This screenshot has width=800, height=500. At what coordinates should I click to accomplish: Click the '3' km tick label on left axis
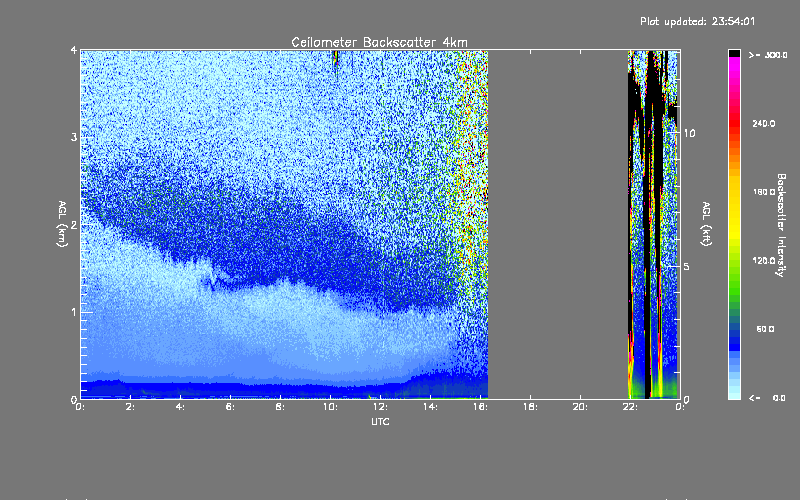pos(74,137)
